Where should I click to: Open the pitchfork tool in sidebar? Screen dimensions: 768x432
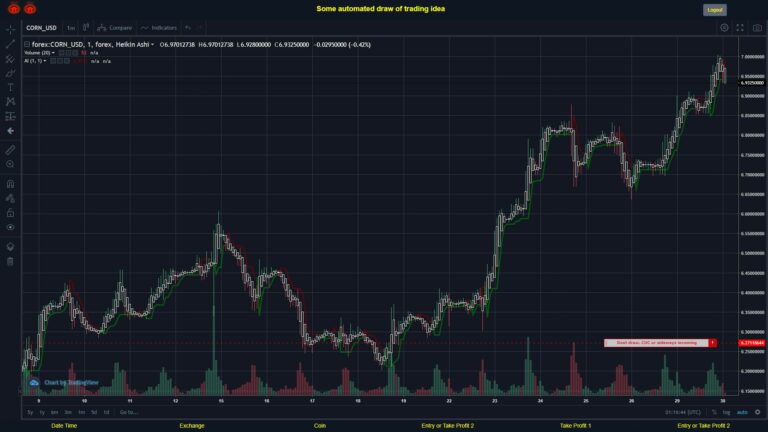pyautogui.click(x=10, y=59)
